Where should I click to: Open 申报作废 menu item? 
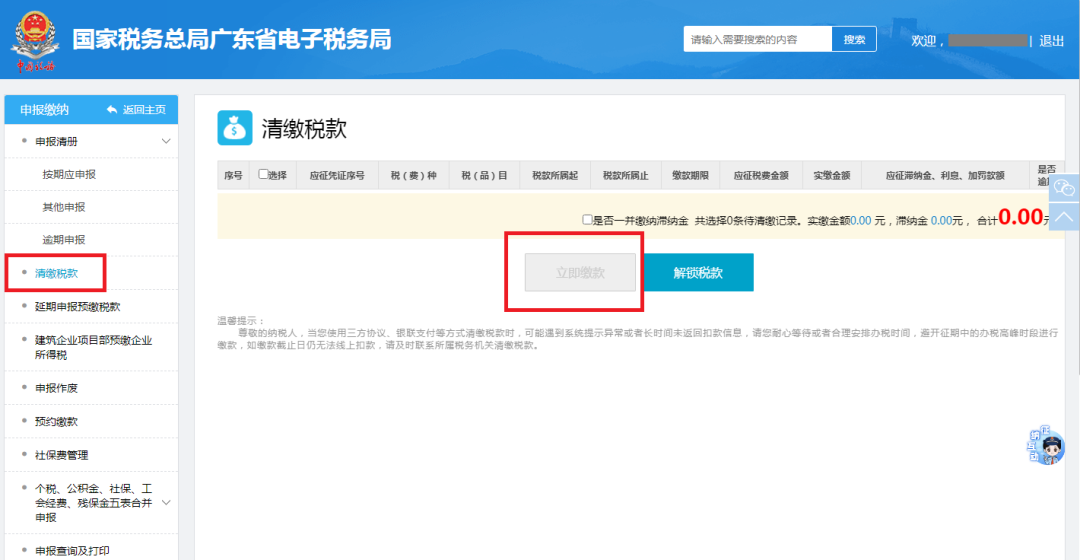pos(56,388)
